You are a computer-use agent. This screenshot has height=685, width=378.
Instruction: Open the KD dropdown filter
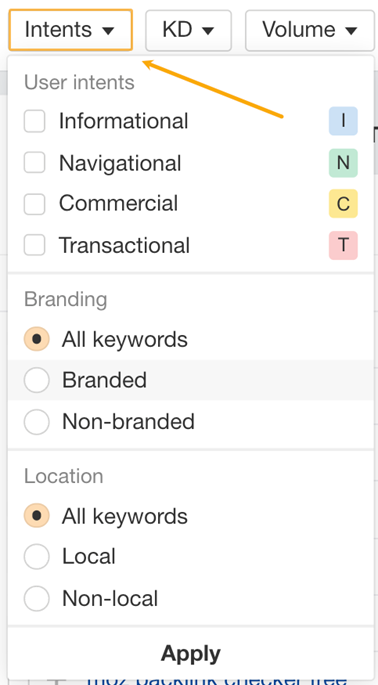click(x=188, y=31)
